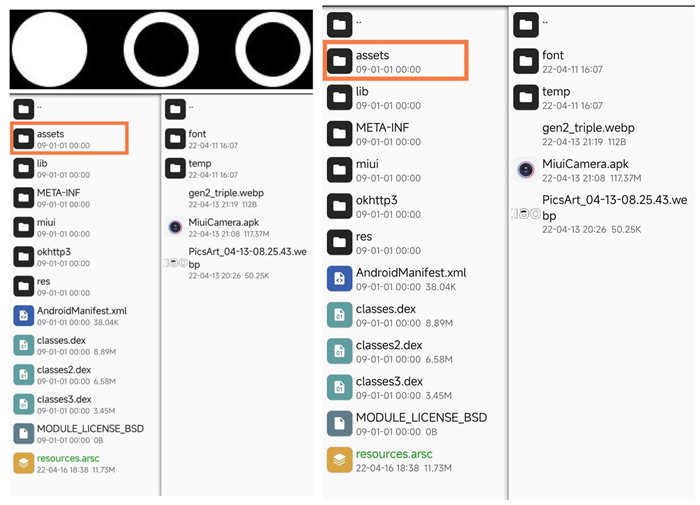Select gen2_triple.webp in the larger right screenshot
Image resolution: width=700 pixels, height=505 pixels.
tap(588, 128)
